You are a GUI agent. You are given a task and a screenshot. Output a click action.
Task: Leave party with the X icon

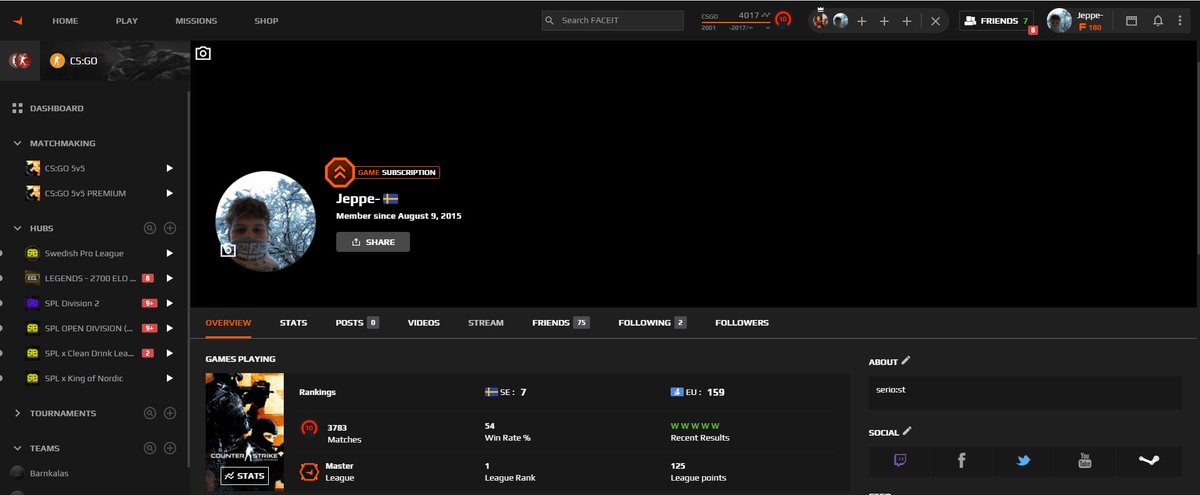(935, 21)
